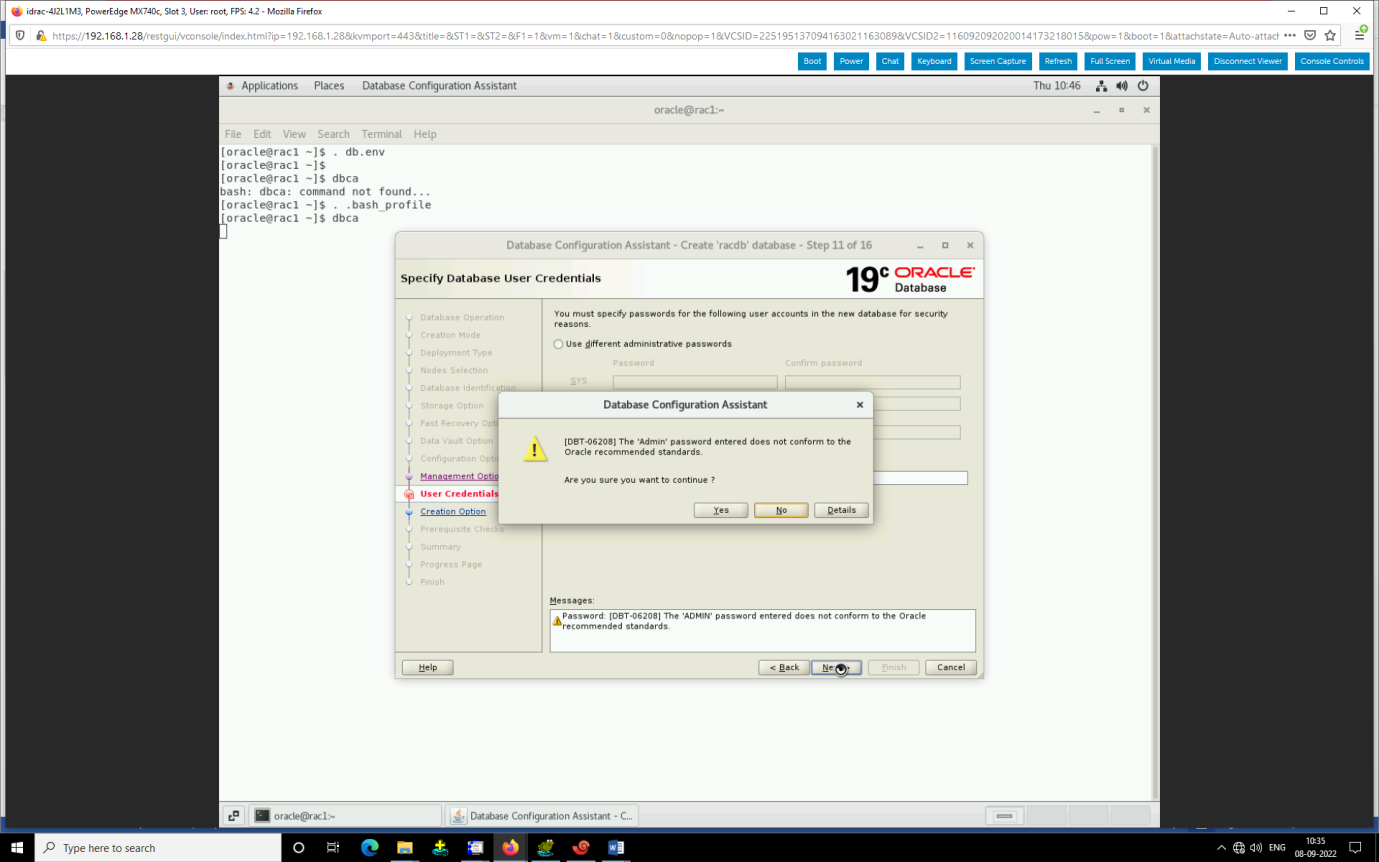Click the Cancel button in wizard
Image resolution: width=1379 pixels, height=862 pixels.
tap(951, 667)
